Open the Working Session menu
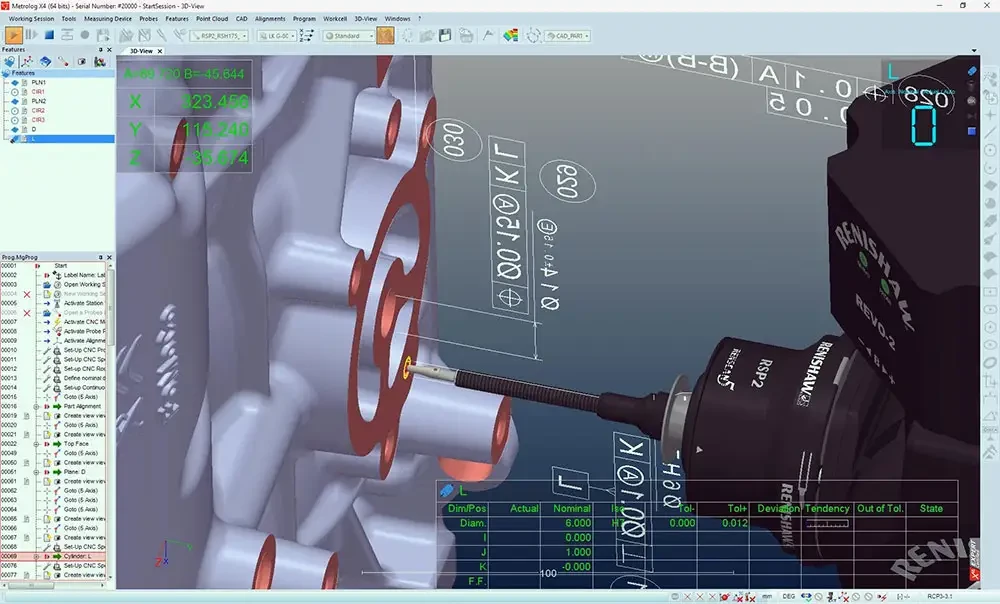Image resolution: width=1000 pixels, height=604 pixels. click(31, 18)
